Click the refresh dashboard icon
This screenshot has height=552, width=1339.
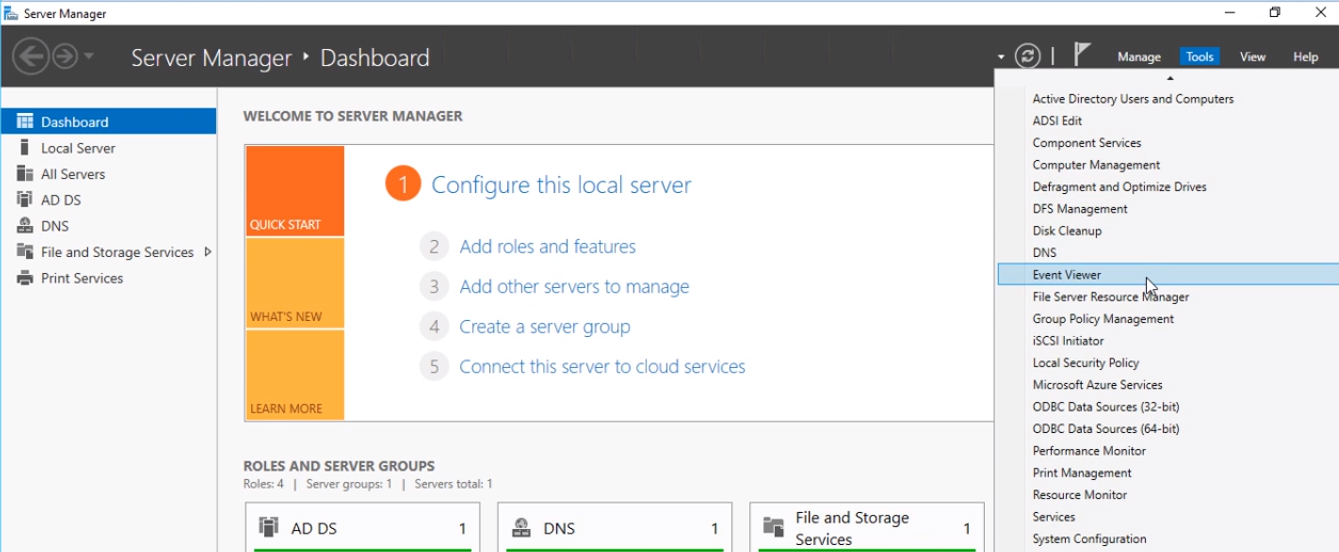click(1028, 57)
